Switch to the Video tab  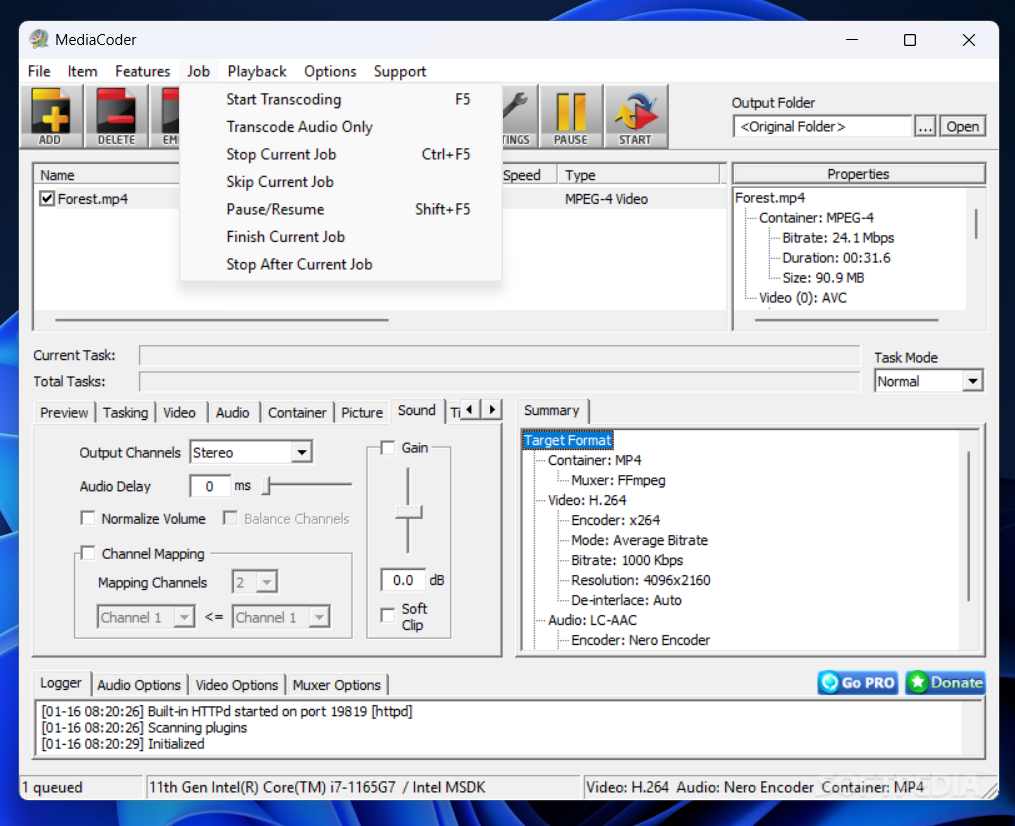point(179,412)
